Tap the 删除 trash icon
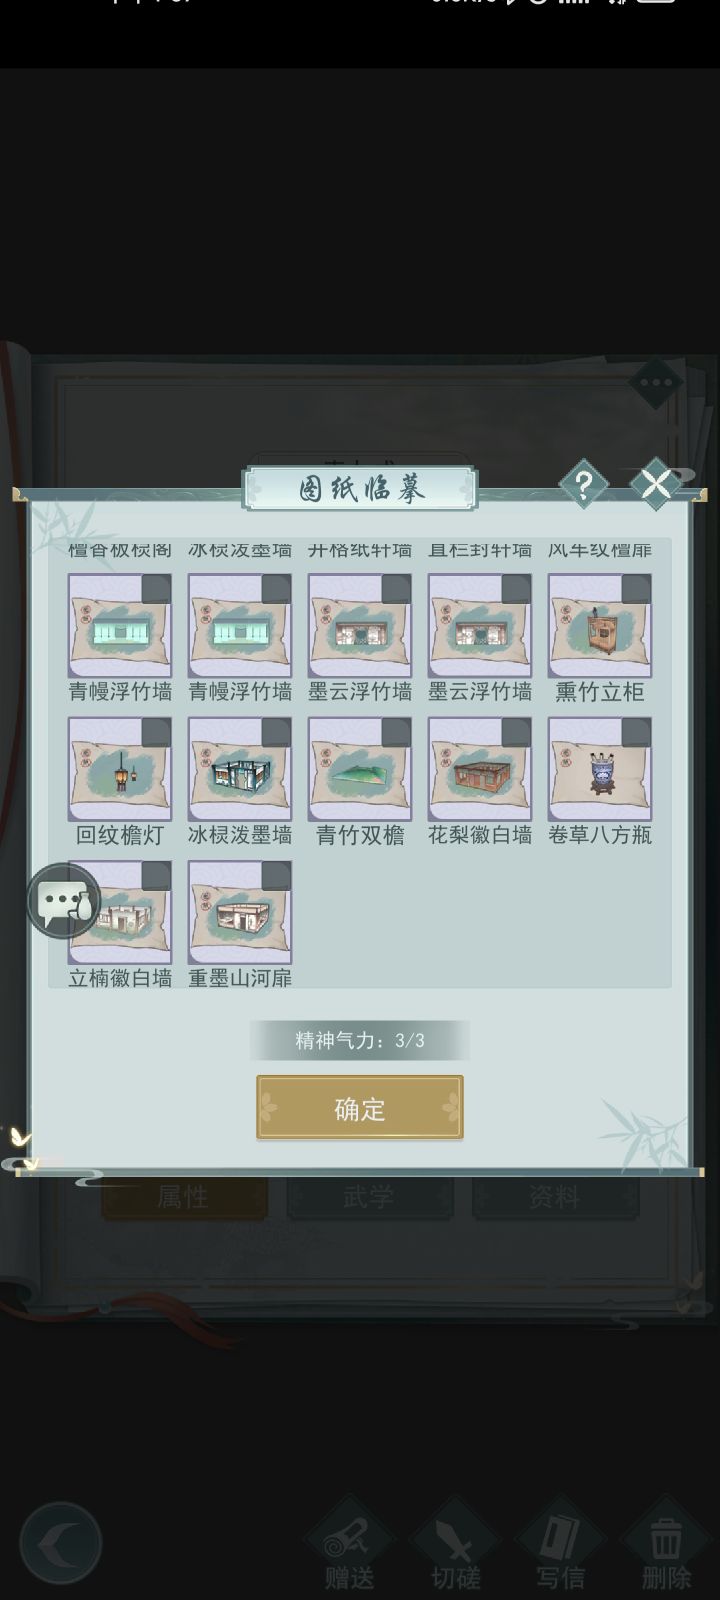This screenshot has width=720, height=1600. click(665, 1545)
